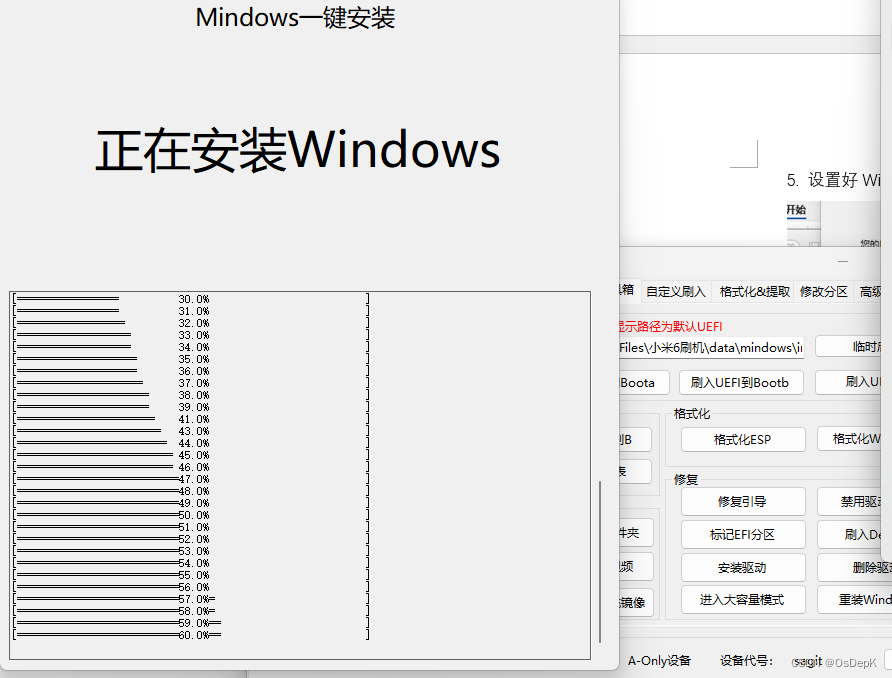
Task: Click the 刷入UEFI到Bootb button
Action: (x=741, y=383)
